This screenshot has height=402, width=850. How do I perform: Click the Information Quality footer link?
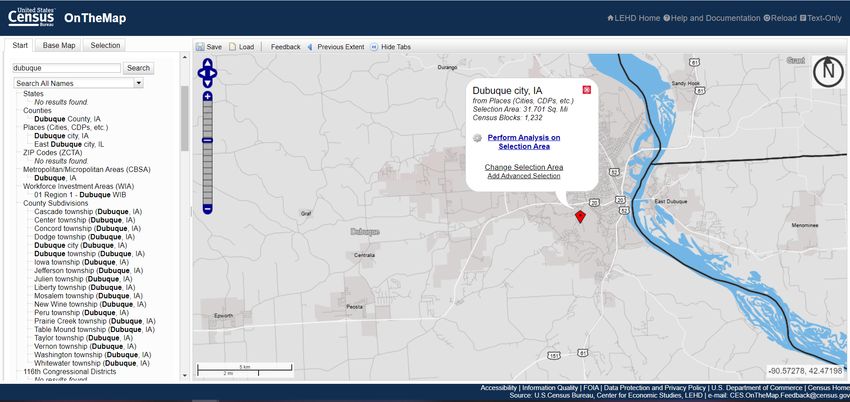tap(550, 388)
